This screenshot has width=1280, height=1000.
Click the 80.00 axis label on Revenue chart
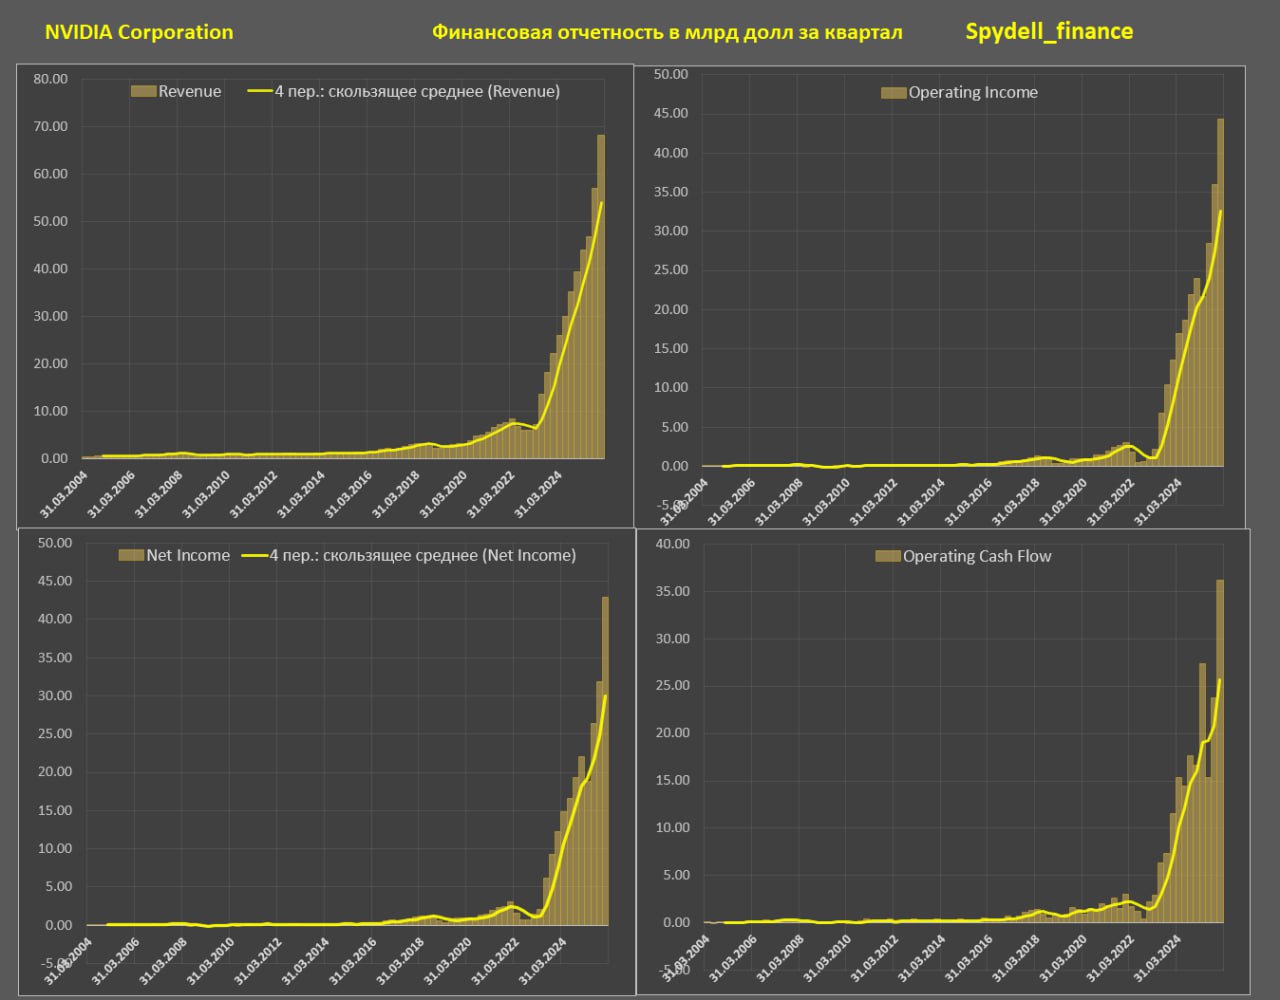pyautogui.click(x=50, y=79)
